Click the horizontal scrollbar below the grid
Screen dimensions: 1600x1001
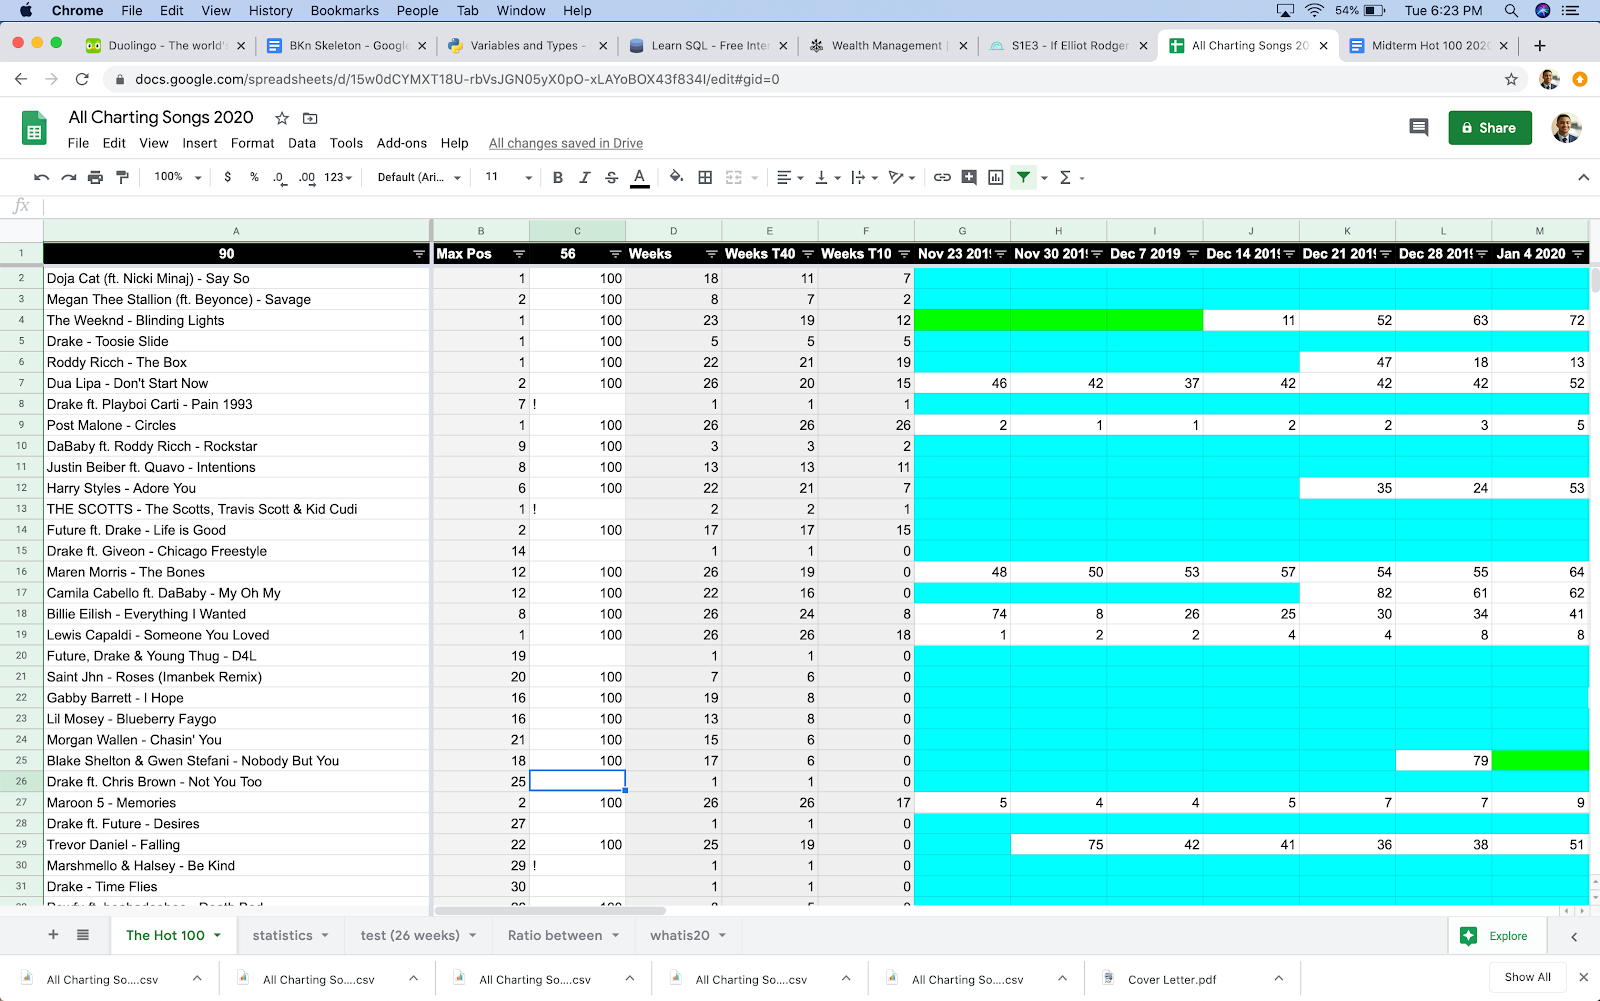[550, 911]
